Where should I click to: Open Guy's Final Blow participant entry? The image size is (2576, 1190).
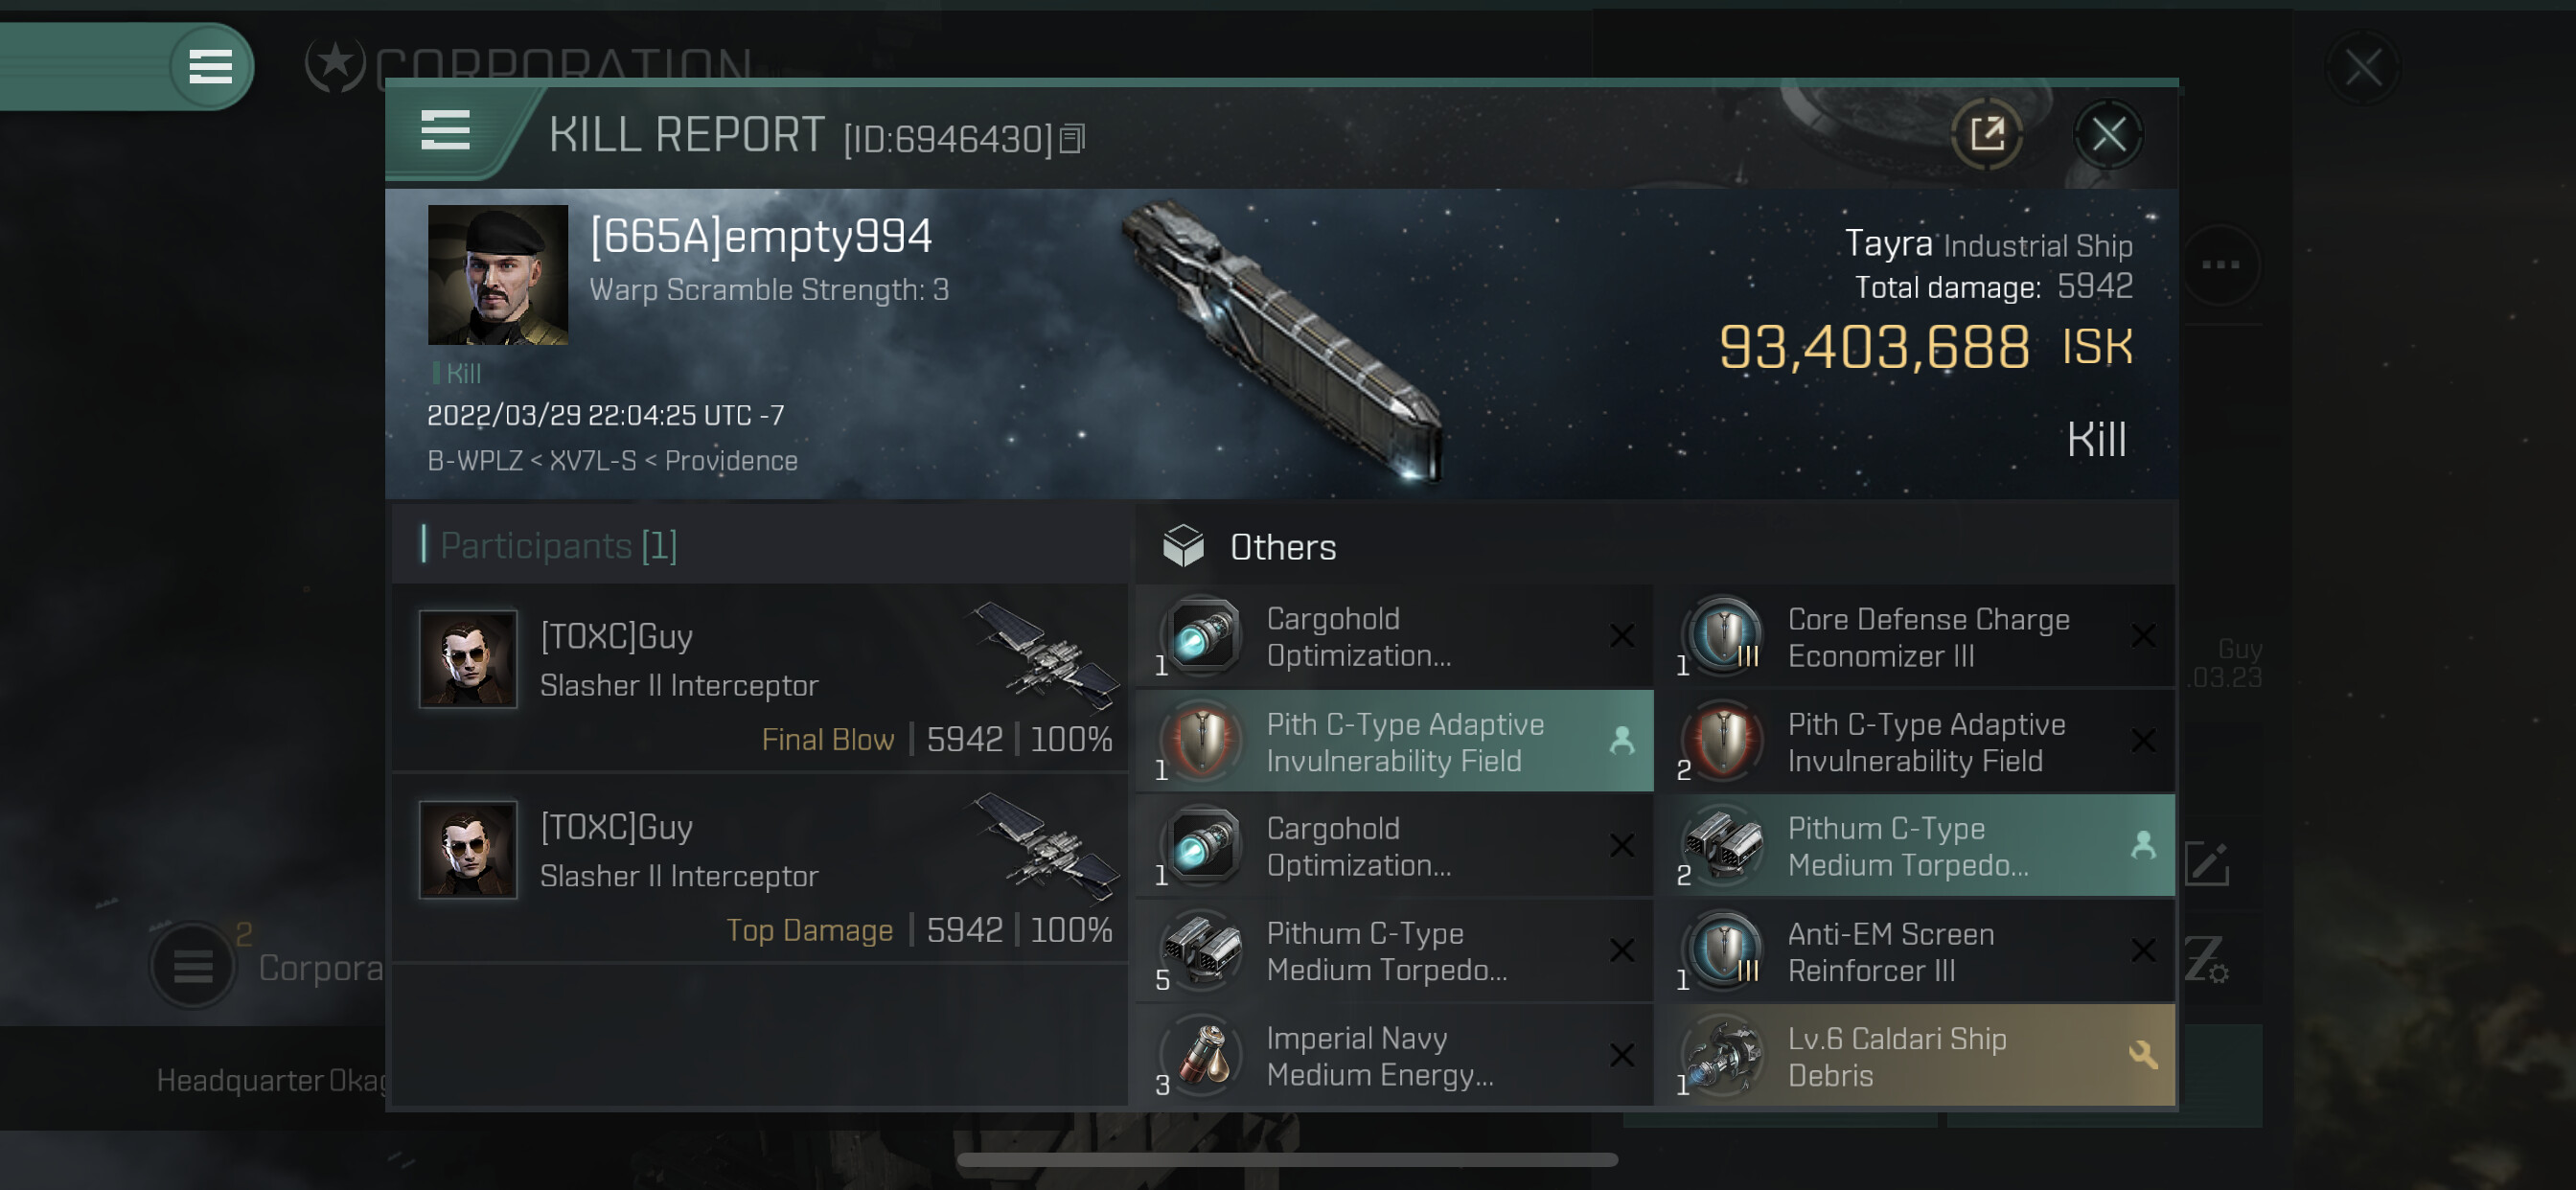(761, 678)
